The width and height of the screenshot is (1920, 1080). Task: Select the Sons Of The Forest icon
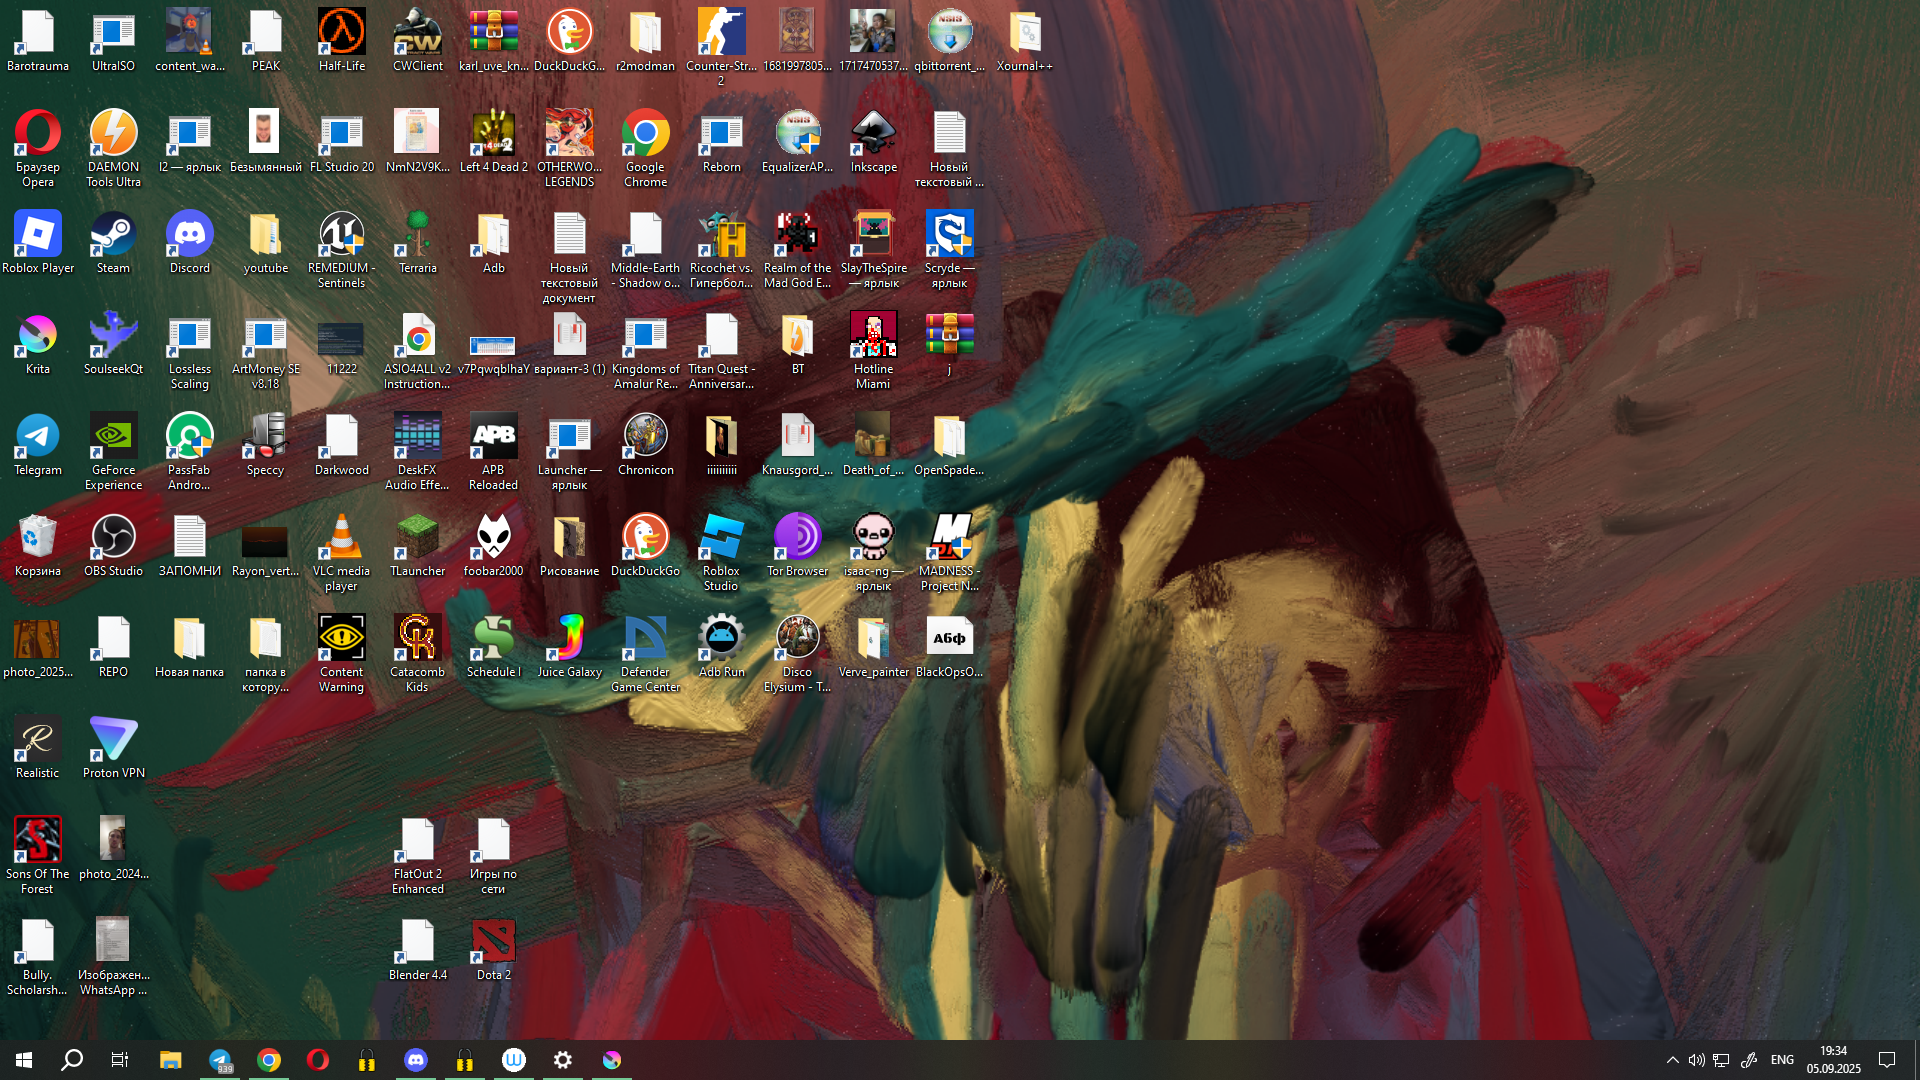[x=37, y=856]
